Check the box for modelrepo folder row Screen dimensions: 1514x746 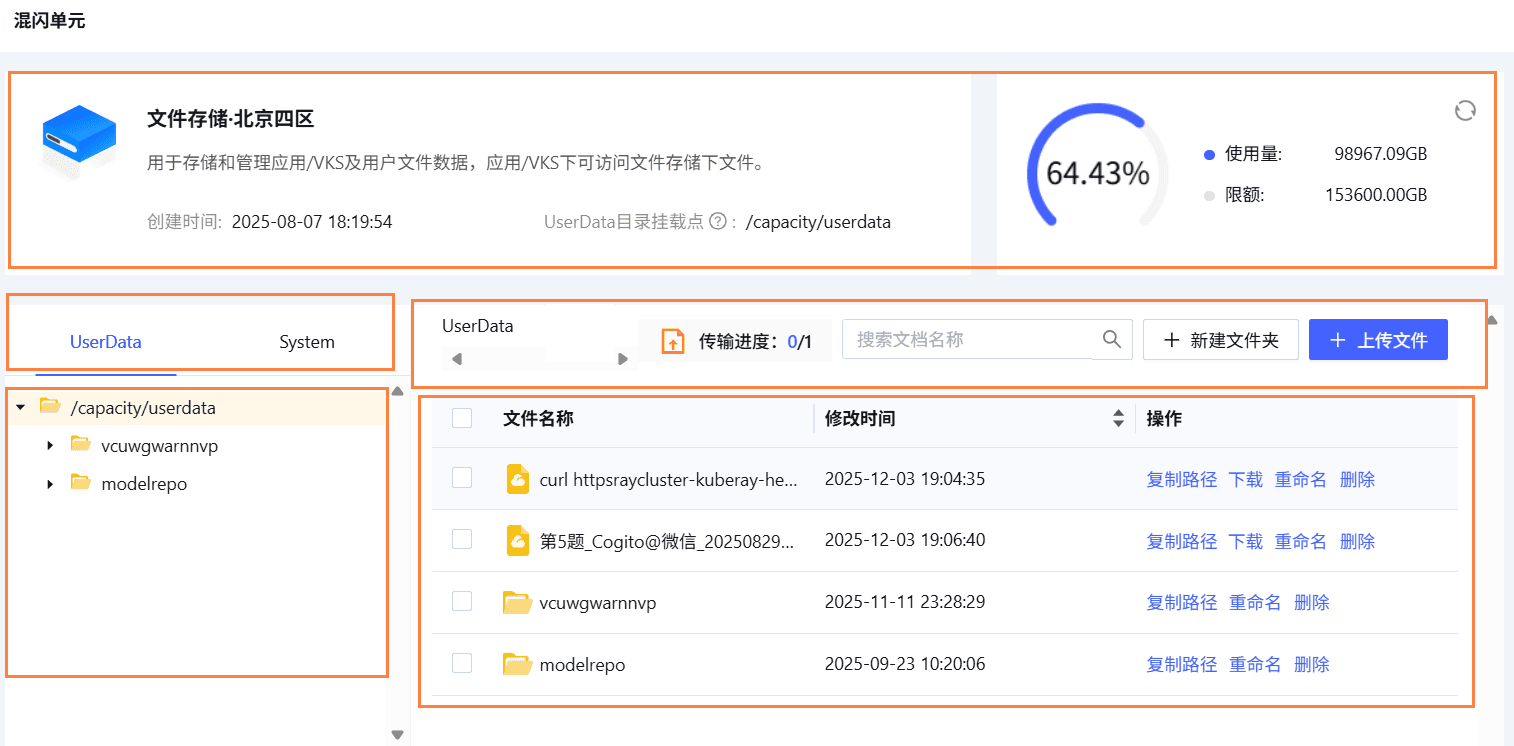coord(462,663)
